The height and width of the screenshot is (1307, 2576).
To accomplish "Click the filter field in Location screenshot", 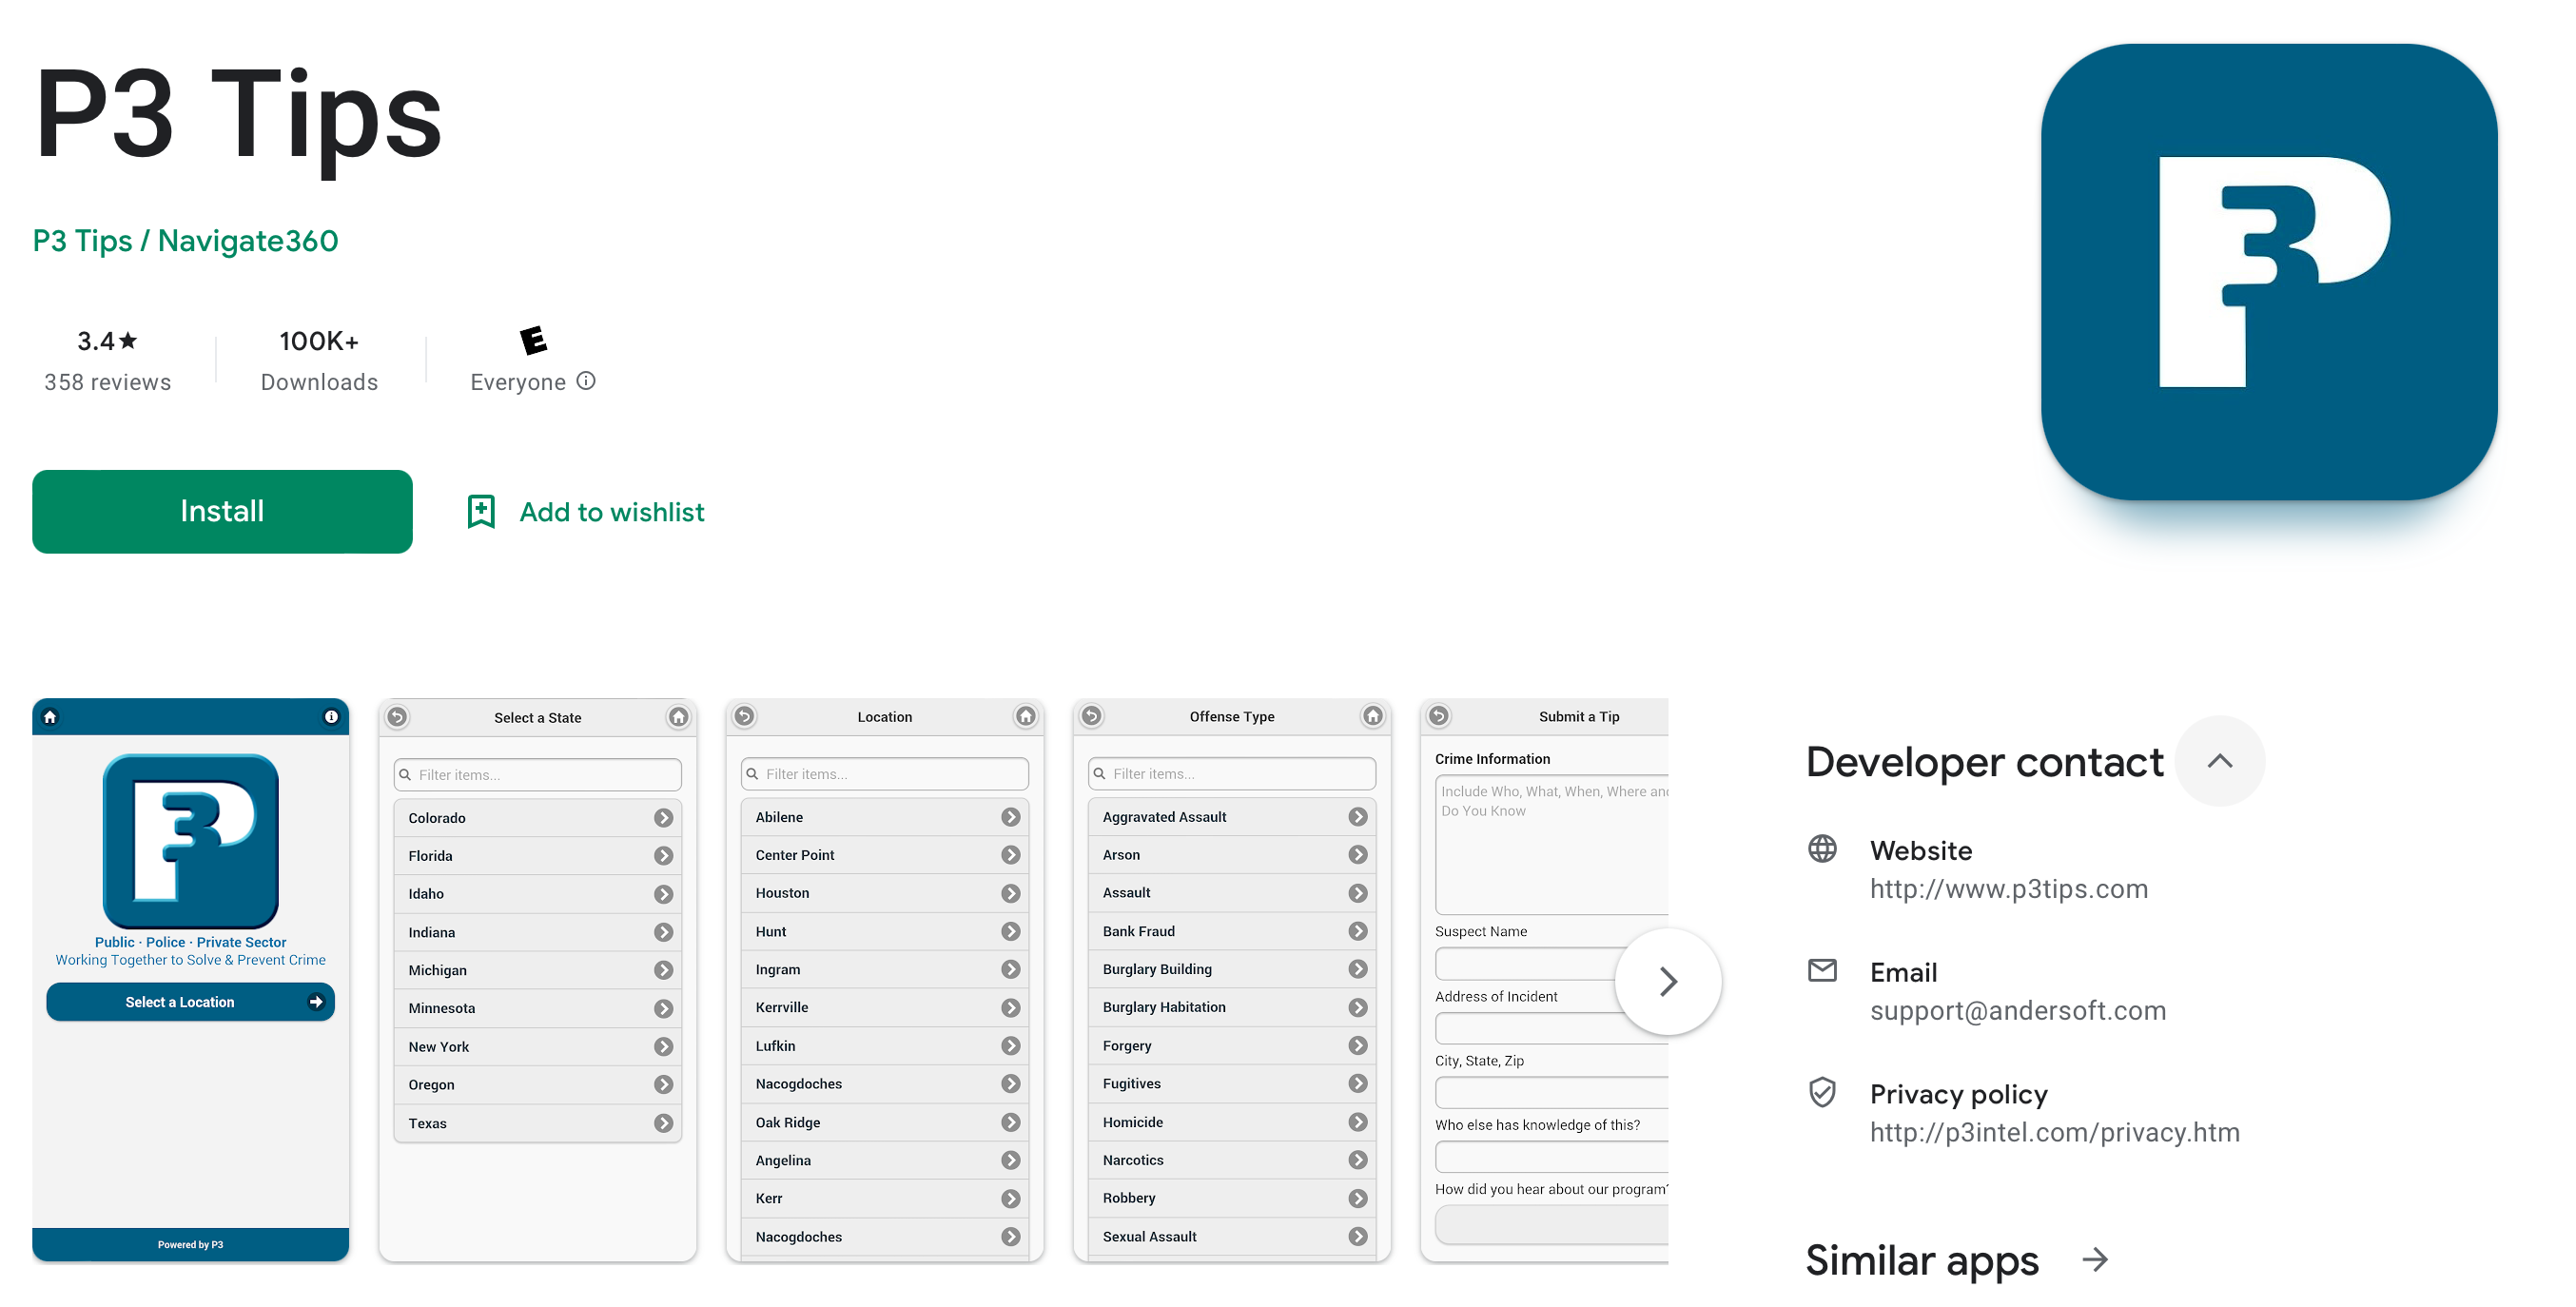I will tap(885, 773).
